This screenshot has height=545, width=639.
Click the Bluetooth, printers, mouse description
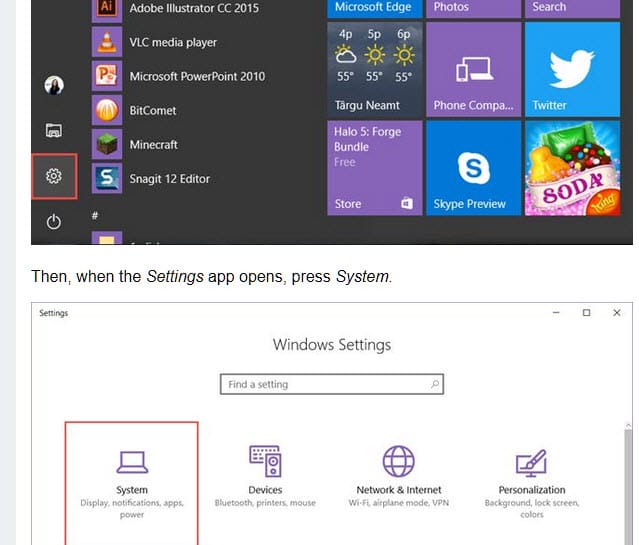pos(265,503)
